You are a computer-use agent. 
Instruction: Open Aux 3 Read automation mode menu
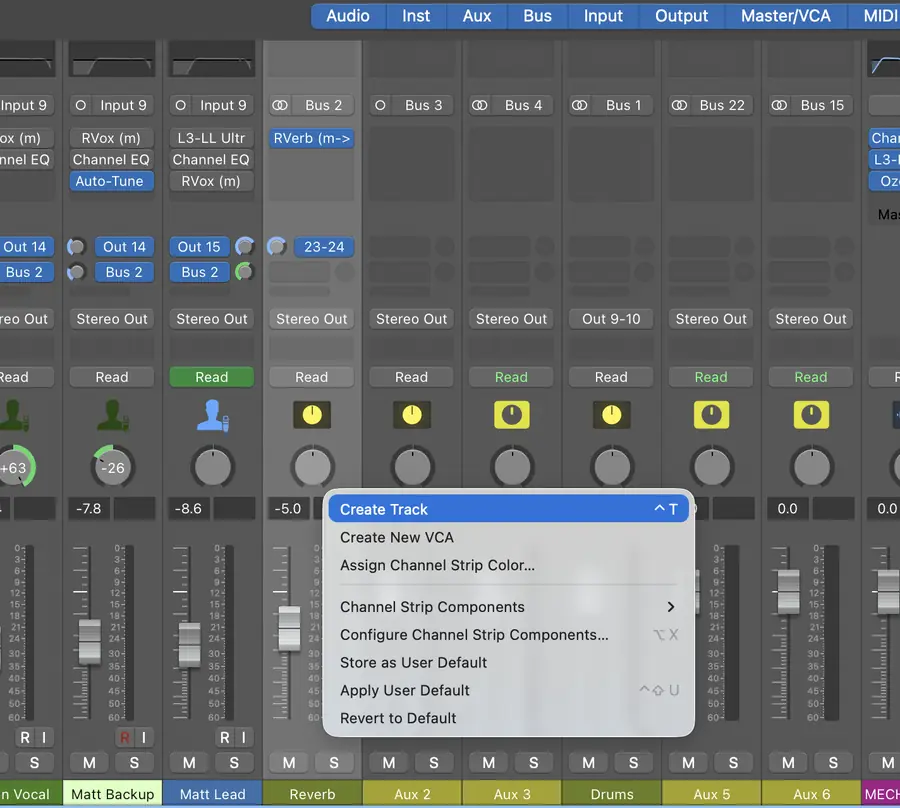point(511,377)
